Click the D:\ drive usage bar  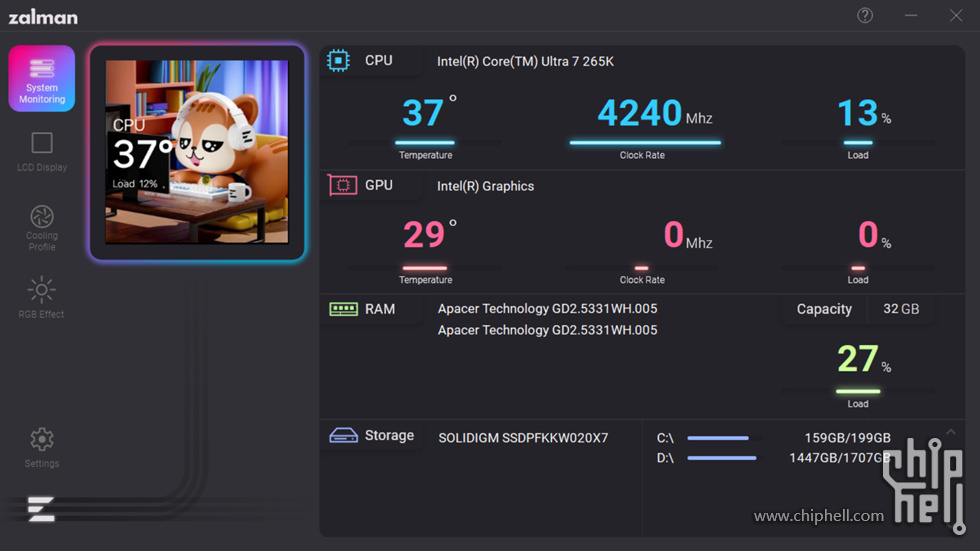(x=724, y=458)
